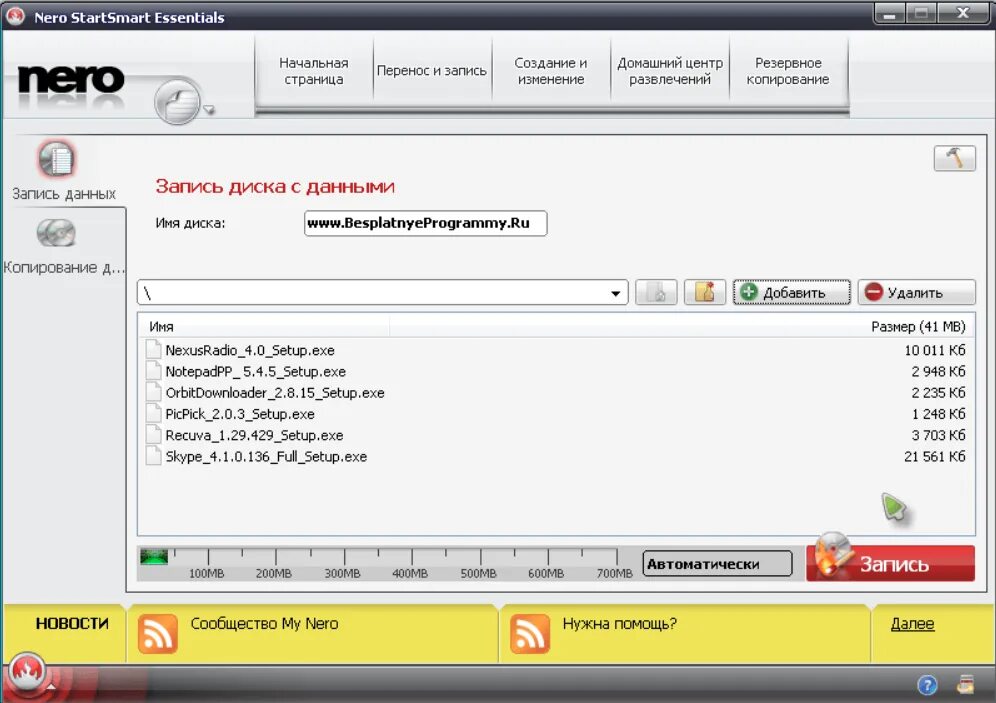Viewport: 996px width, 703px height.
Task: Switch to Перенос и запись tab
Action: [432, 71]
